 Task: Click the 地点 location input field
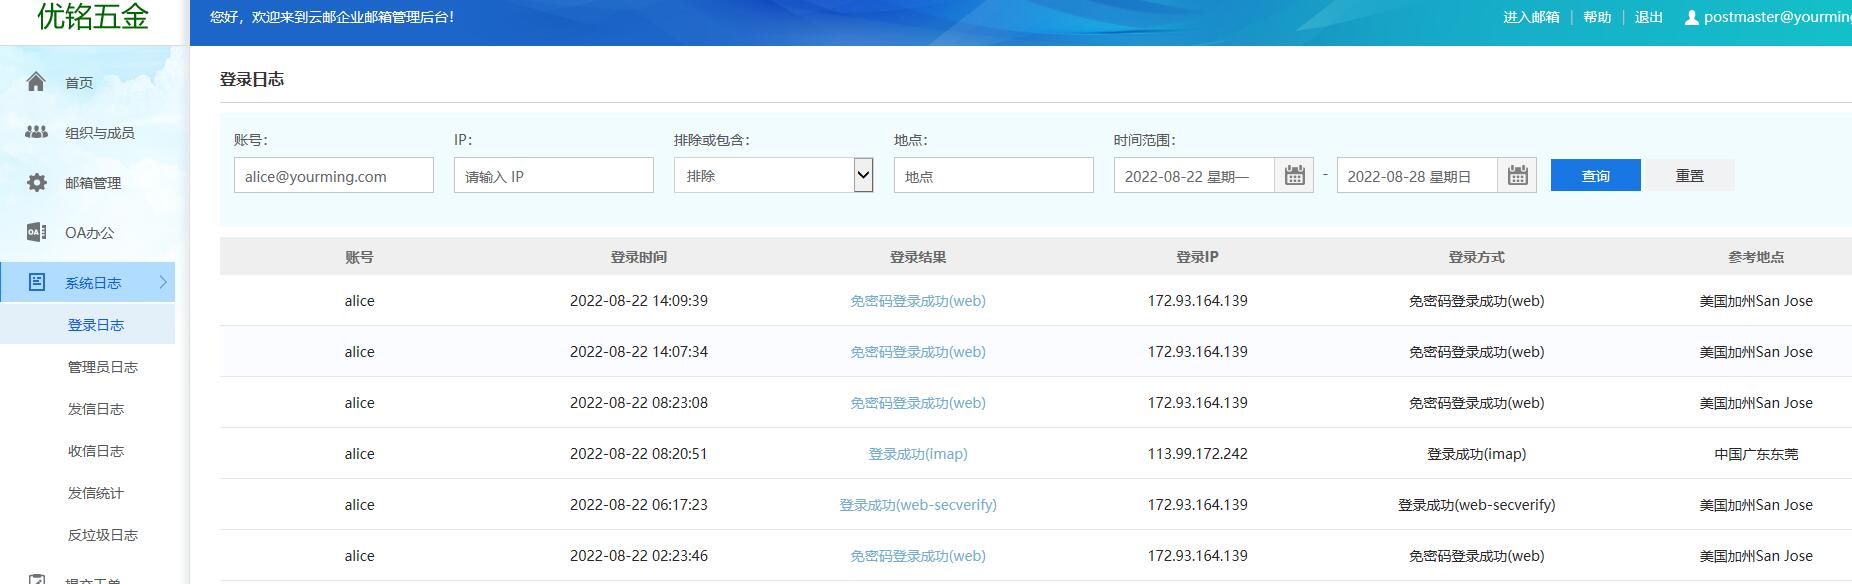tap(993, 176)
